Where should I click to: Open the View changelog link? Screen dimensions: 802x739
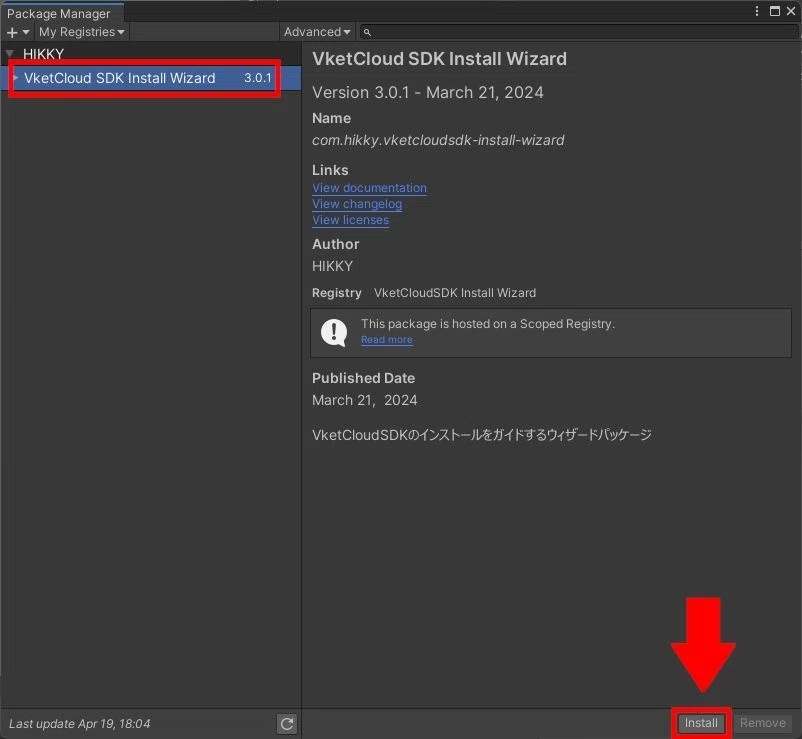357,203
